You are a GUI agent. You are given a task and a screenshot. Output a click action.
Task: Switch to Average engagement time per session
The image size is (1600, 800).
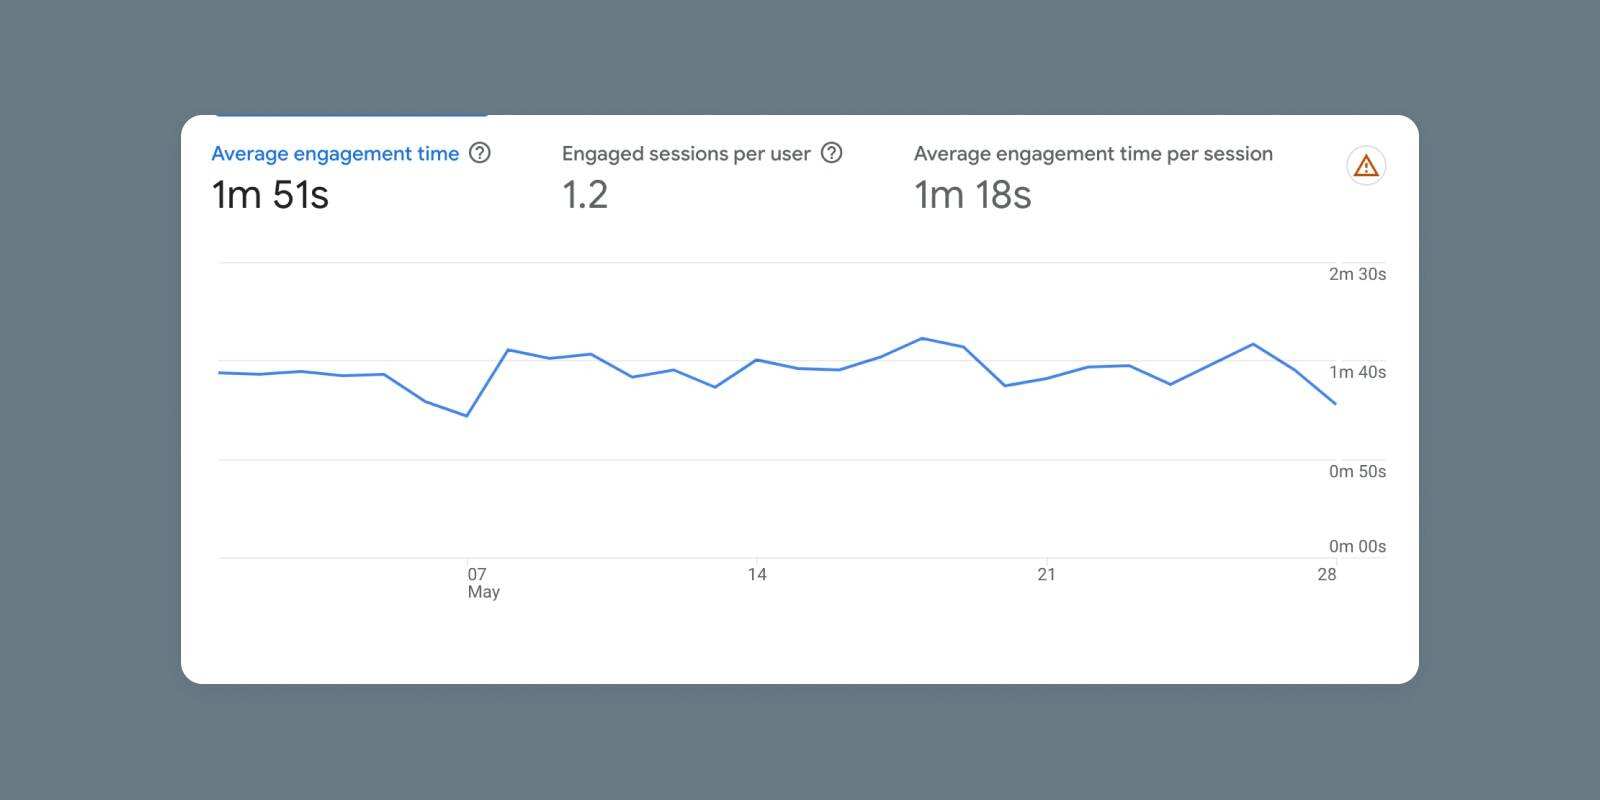1093,154
